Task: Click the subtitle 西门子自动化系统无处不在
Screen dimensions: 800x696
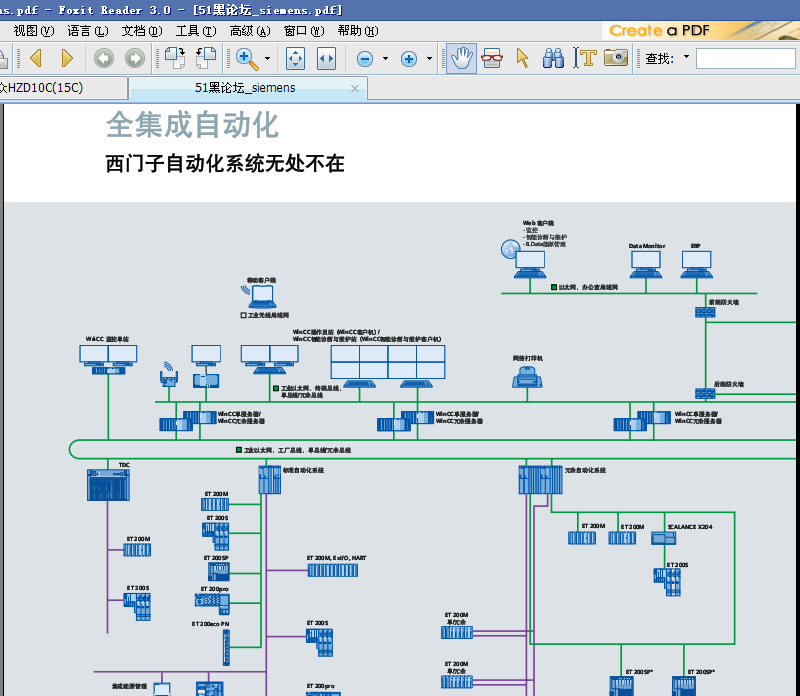Action: [x=225, y=164]
